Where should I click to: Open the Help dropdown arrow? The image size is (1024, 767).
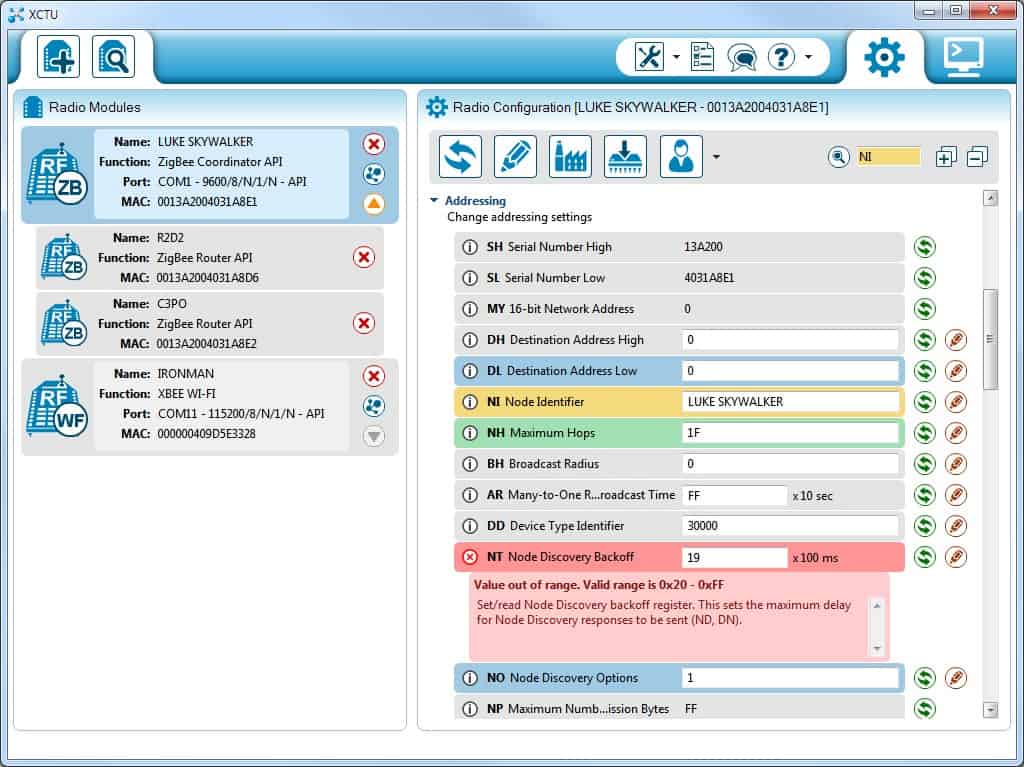click(808, 57)
